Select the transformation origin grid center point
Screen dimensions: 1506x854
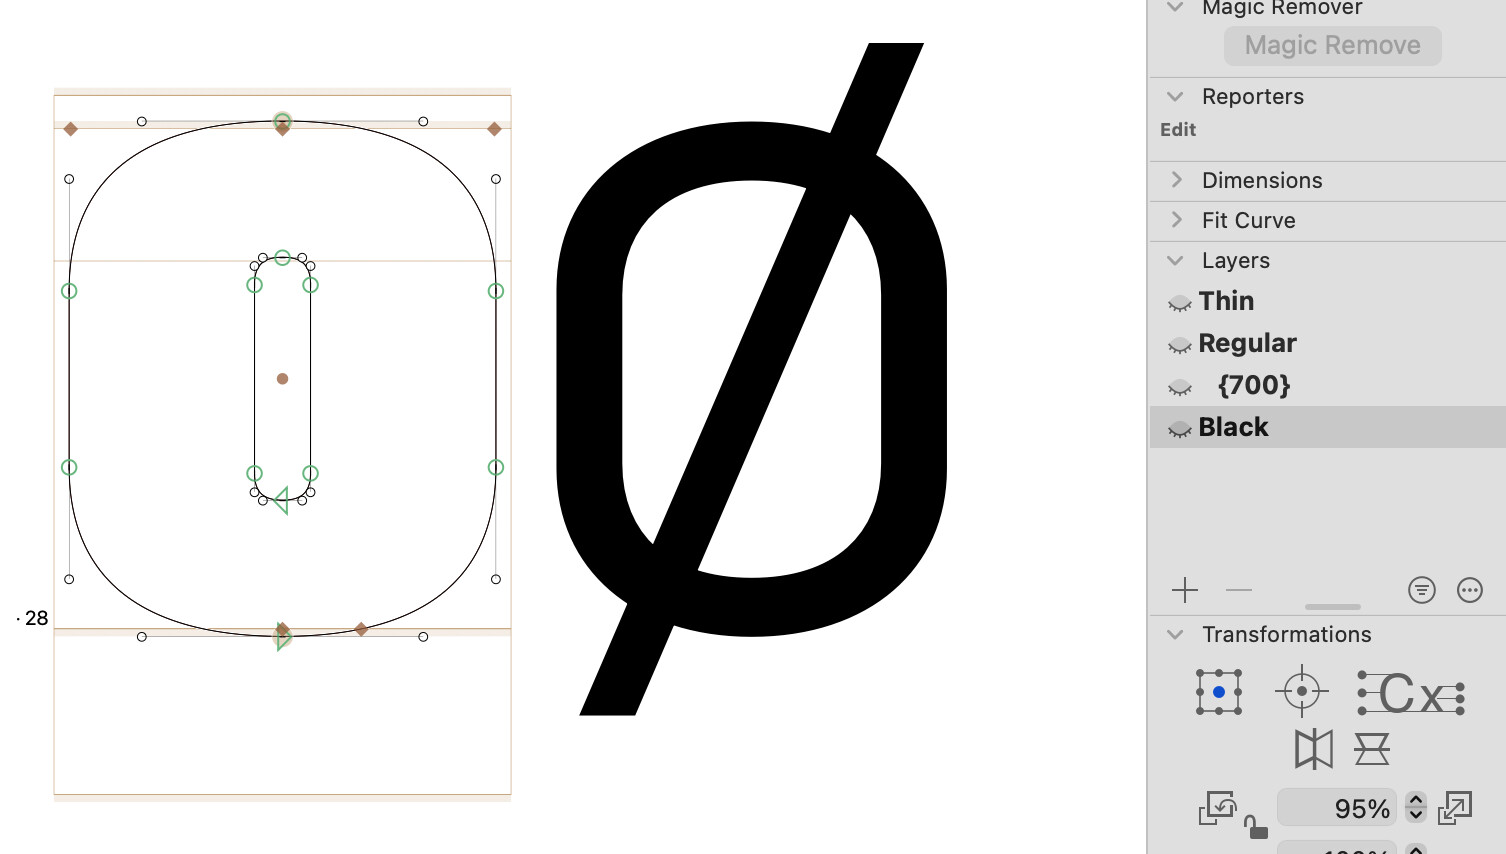click(1219, 692)
